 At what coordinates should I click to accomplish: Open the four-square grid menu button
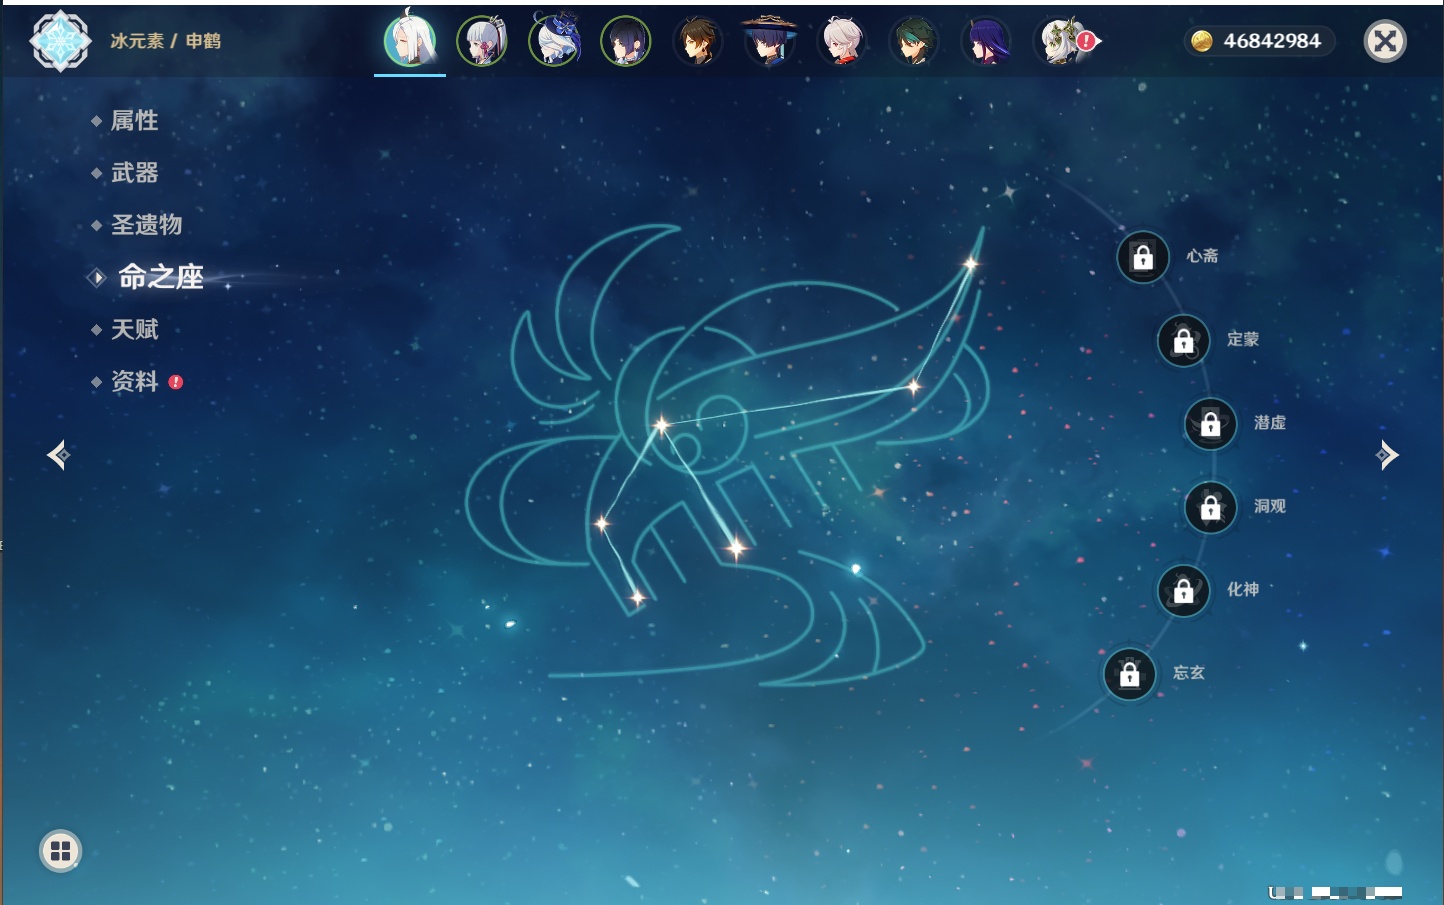[x=60, y=851]
